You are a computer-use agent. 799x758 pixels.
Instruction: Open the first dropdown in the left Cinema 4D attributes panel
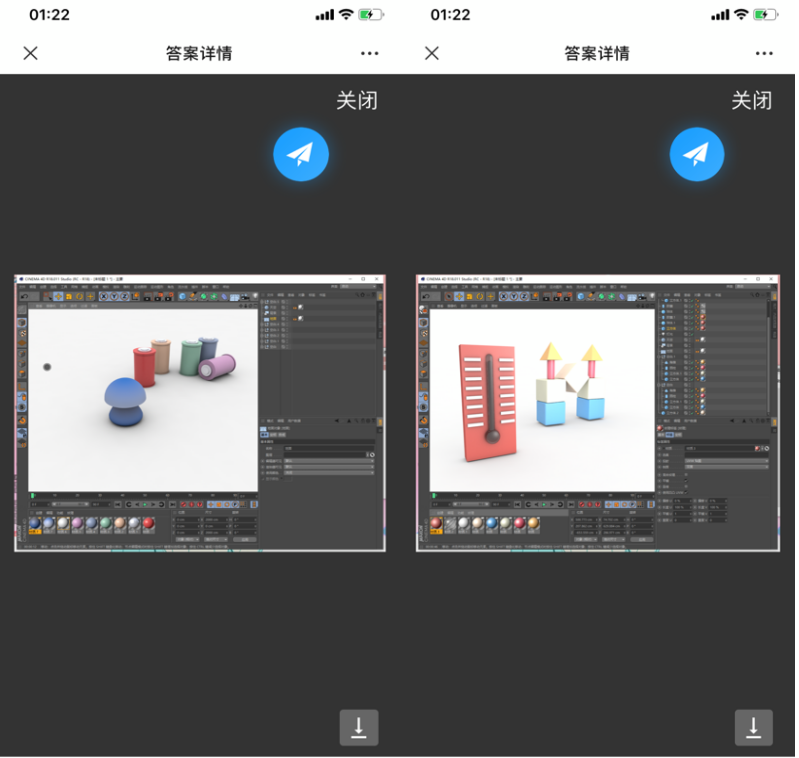tap(328, 461)
